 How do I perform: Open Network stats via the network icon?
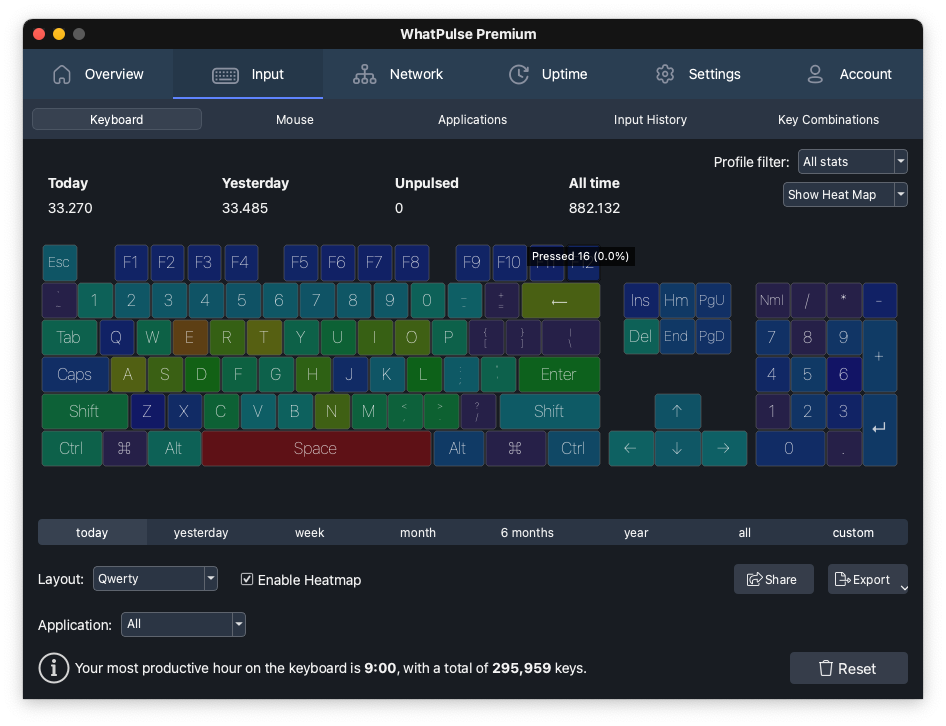364,74
